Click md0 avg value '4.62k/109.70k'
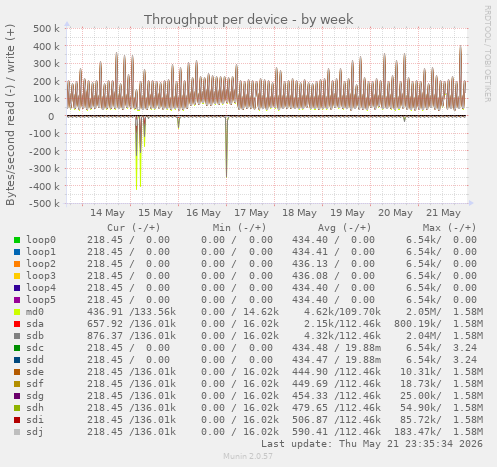The image size is (497, 467). tap(342, 312)
